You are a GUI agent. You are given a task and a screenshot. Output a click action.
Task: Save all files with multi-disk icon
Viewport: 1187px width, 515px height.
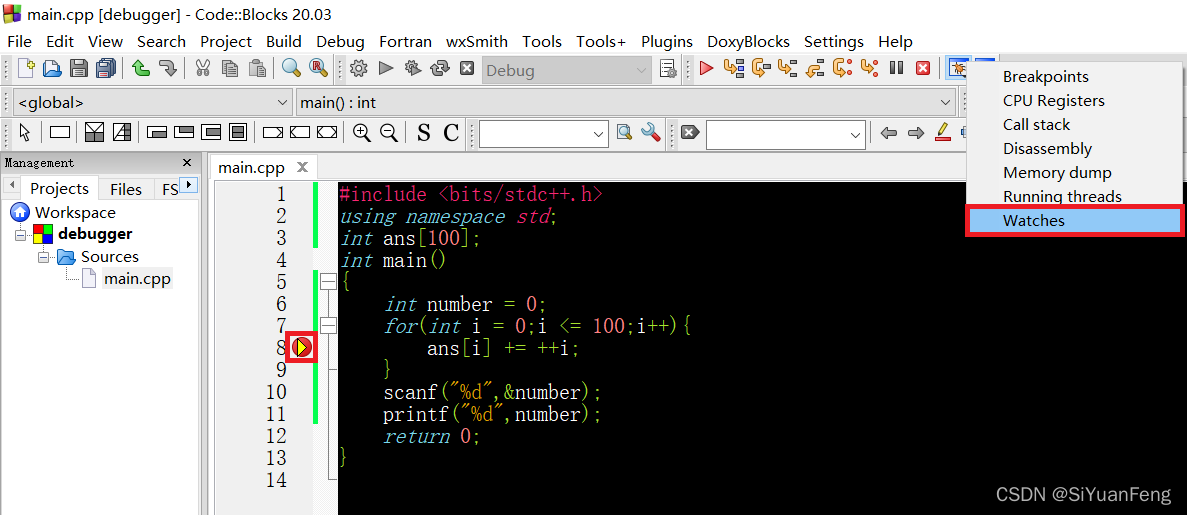106,69
